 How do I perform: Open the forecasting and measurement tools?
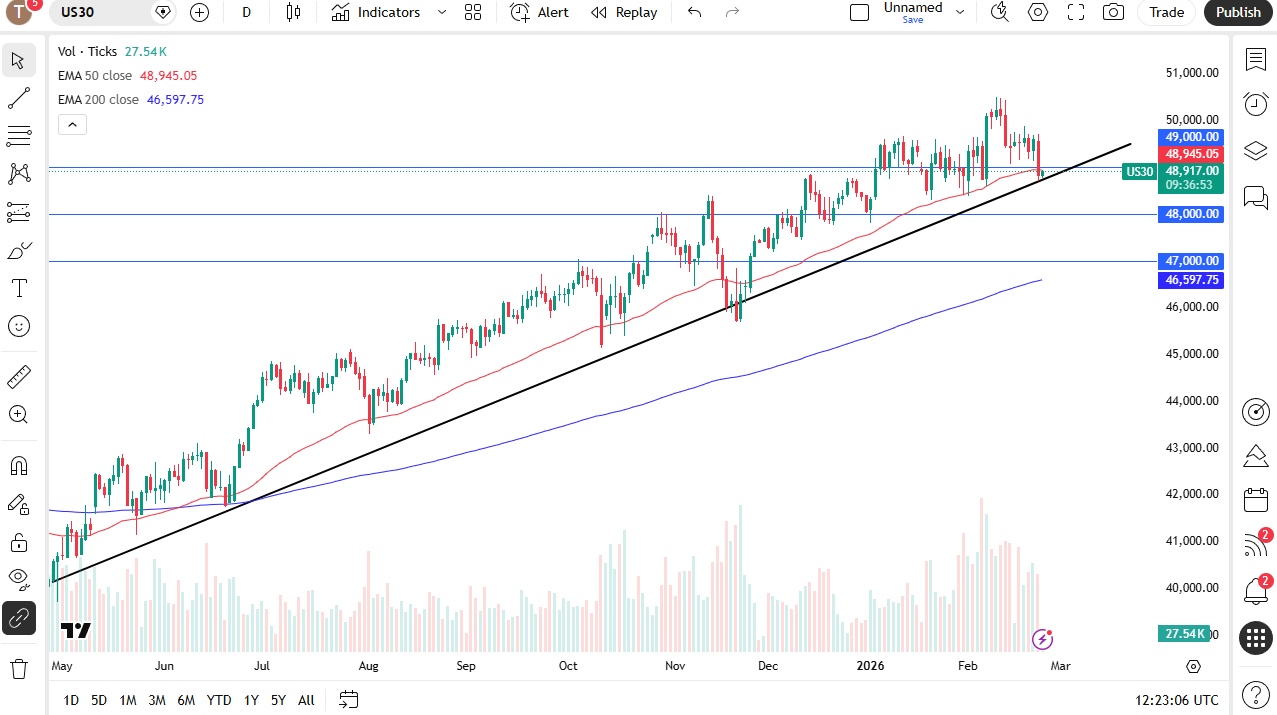[18, 212]
